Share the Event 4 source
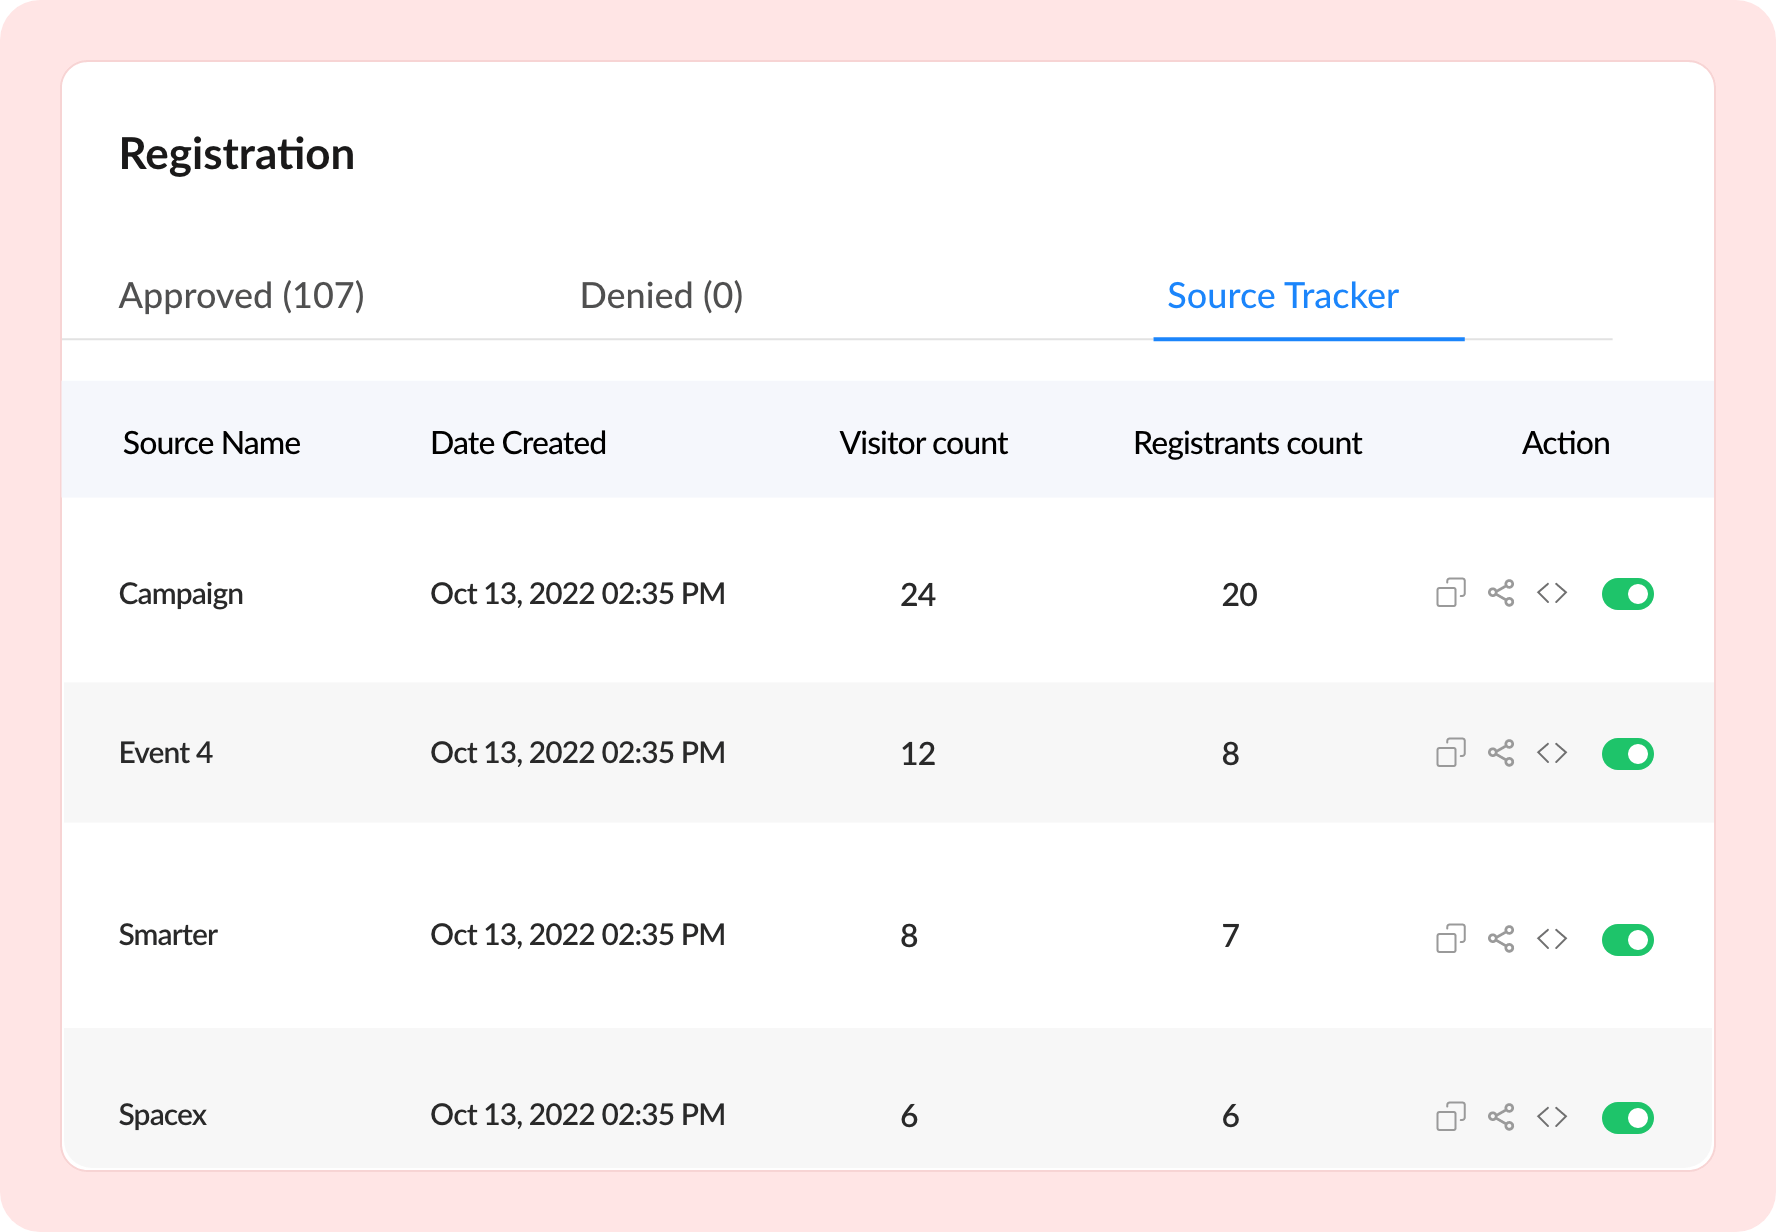 coord(1501,753)
